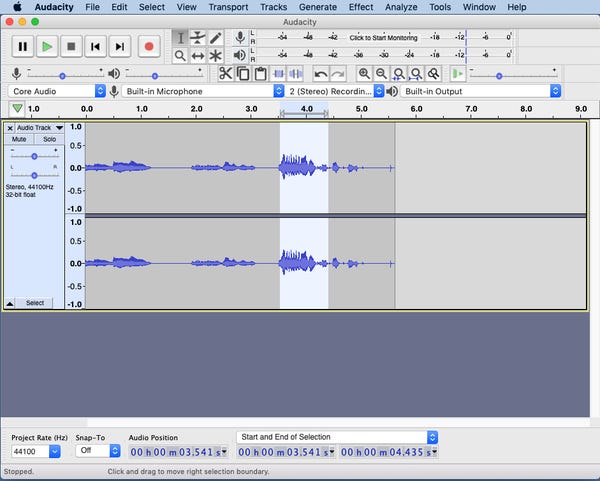Click the 5.0 mark on timeline ruler
This screenshot has height=481, width=600.
361,109
